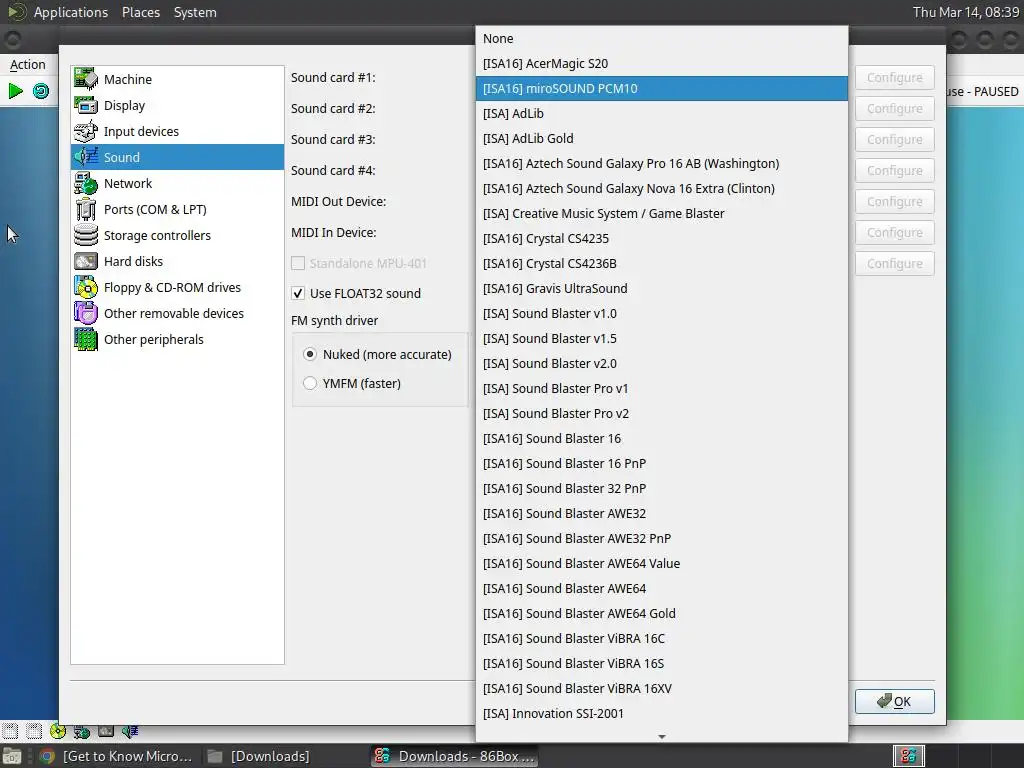Click the hard disk status bar icon

(106, 731)
